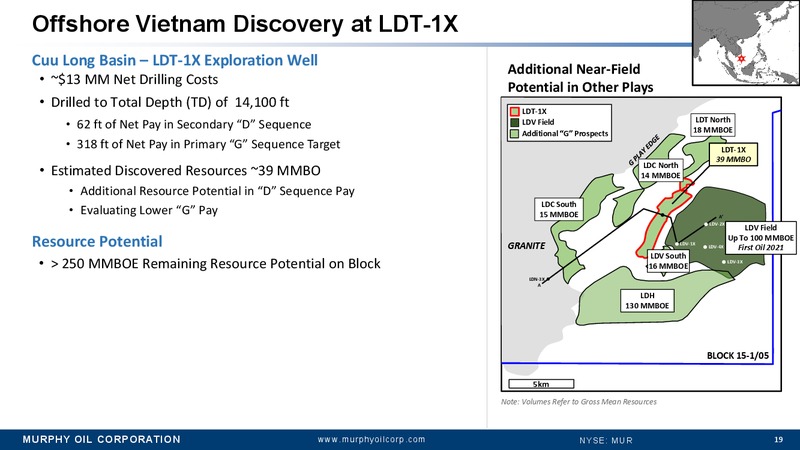Click the 'LDT North 18 MMBOE' map label
This screenshot has width=800, height=450.
[x=713, y=125]
